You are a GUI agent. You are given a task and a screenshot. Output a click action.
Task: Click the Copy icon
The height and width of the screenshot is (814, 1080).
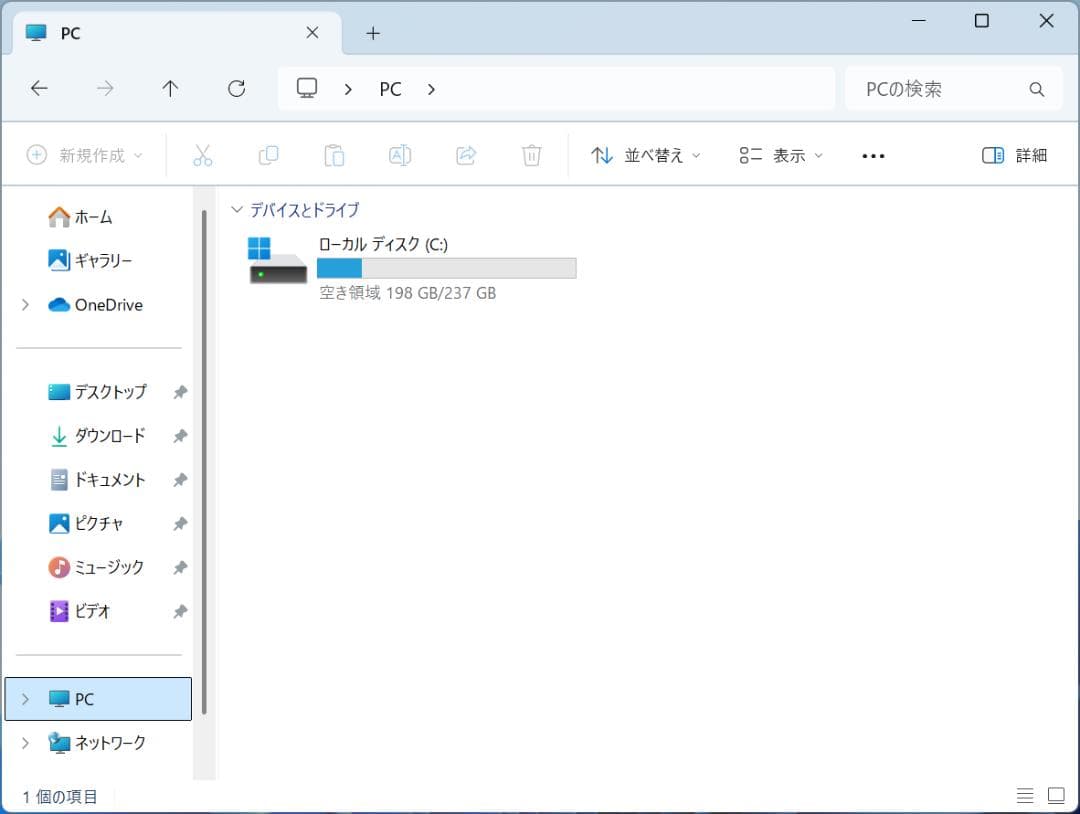click(268, 155)
